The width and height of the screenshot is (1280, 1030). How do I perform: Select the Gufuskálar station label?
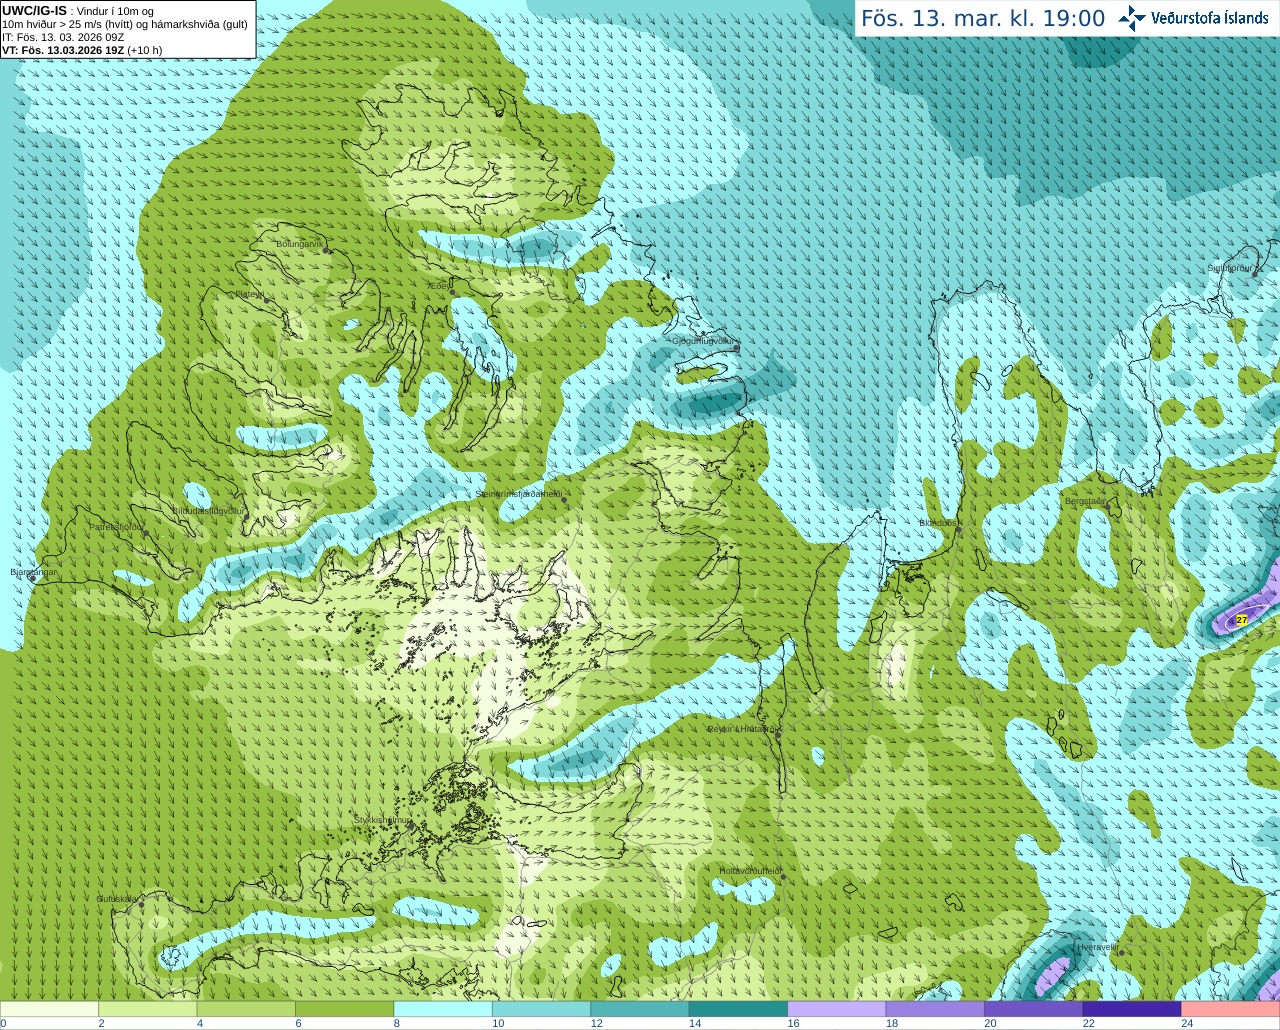click(x=117, y=899)
